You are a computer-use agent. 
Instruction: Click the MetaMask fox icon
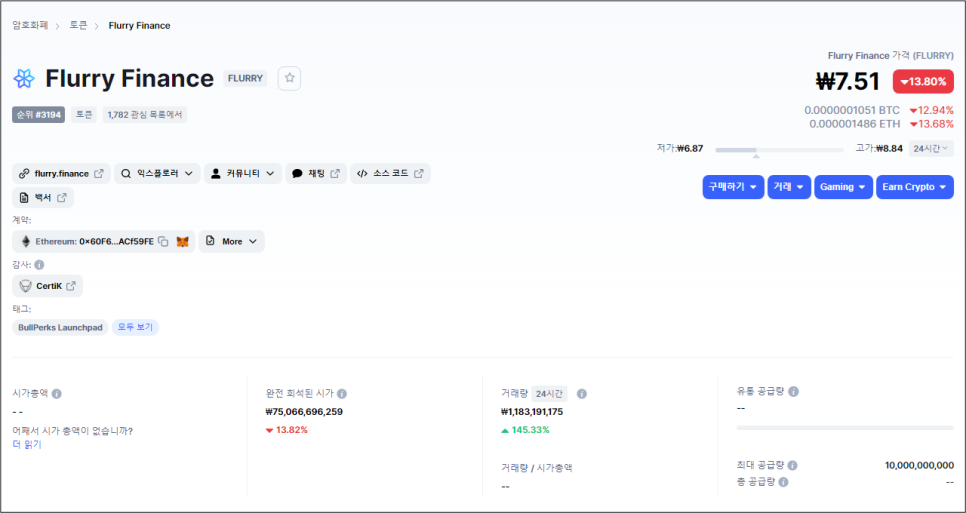183,241
